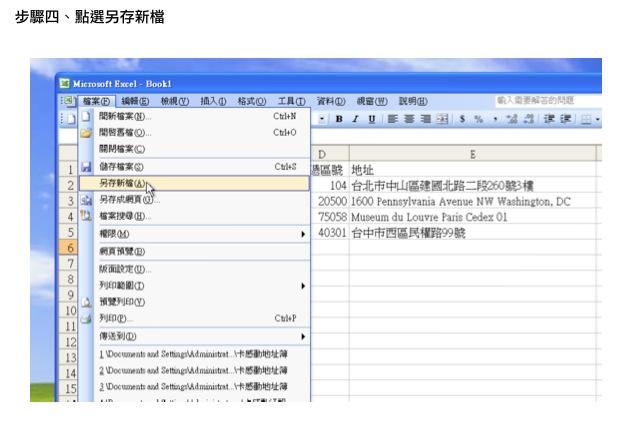Click the 輸入需要解答的問題 help box

pyautogui.click(x=548, y=100)
